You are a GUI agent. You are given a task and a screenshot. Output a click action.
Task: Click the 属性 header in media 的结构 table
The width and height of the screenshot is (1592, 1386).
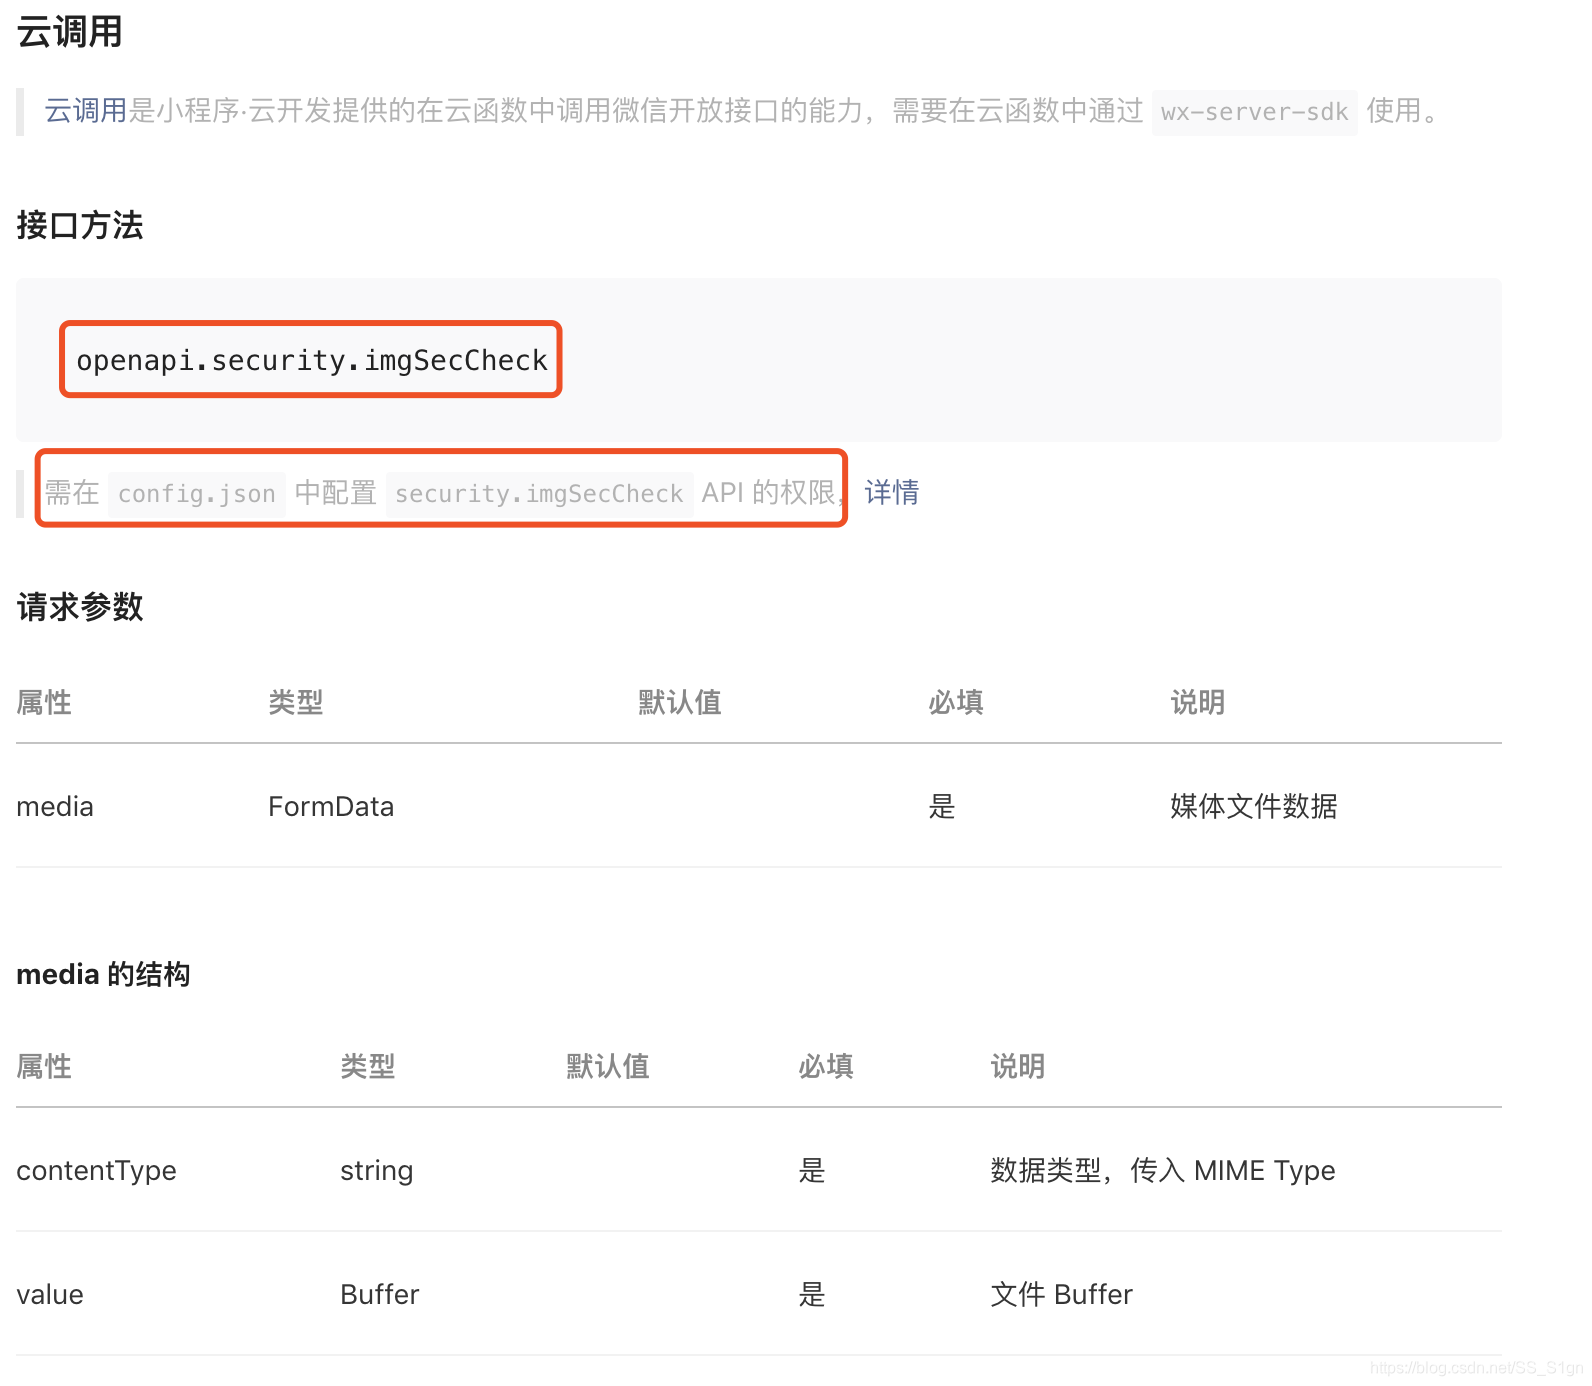[44, 1066]
